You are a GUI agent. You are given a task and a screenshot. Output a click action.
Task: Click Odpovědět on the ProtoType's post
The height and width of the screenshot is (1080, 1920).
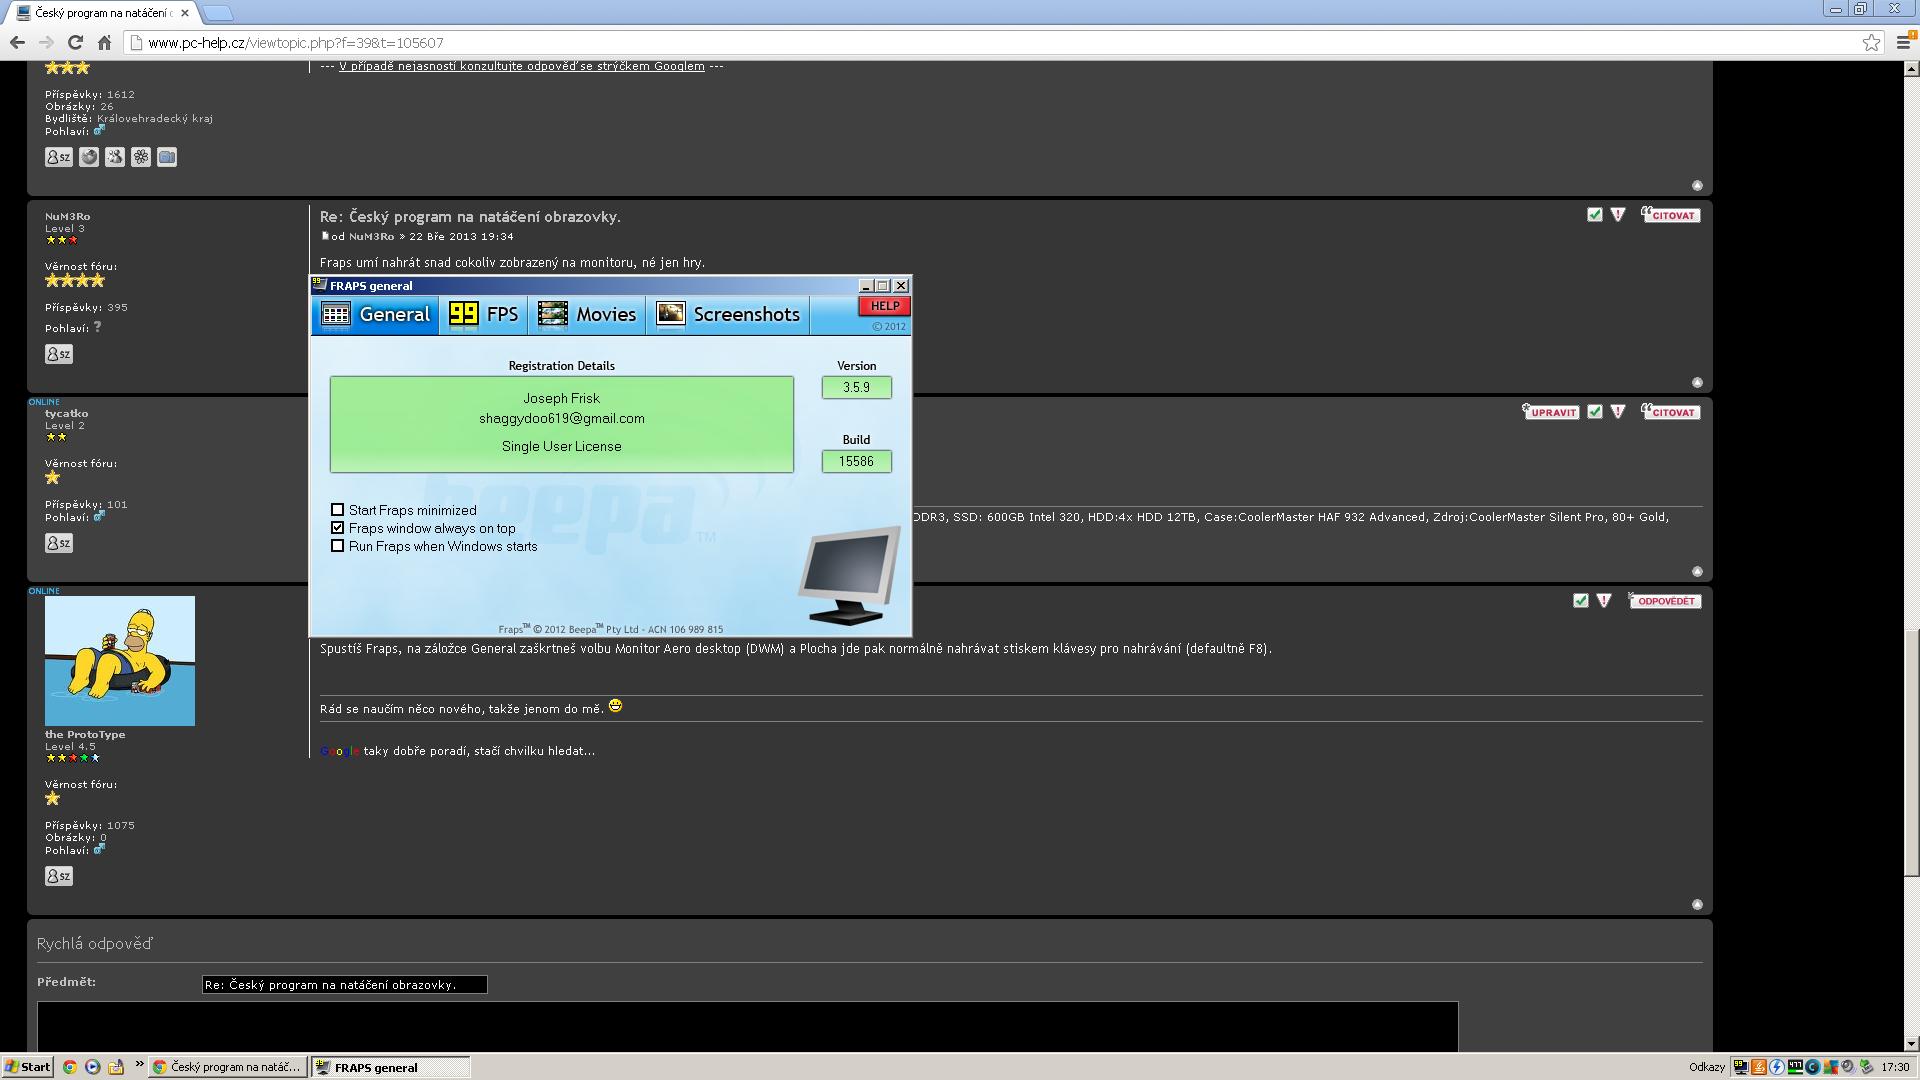(1665, 601)
